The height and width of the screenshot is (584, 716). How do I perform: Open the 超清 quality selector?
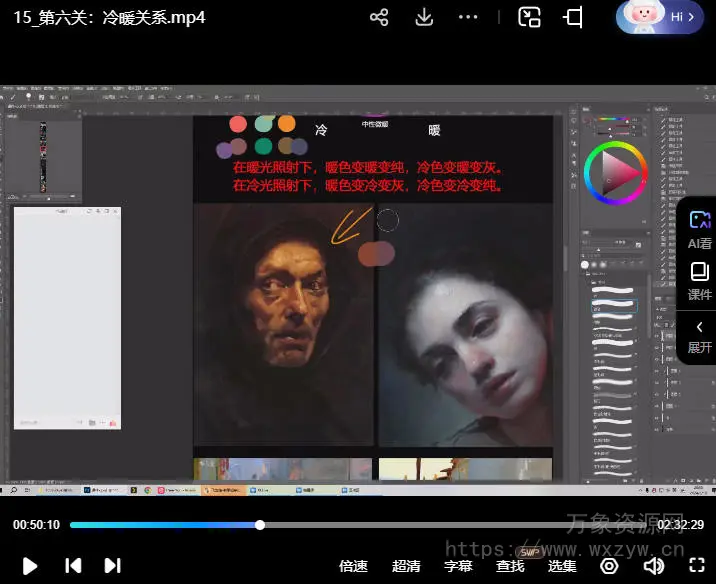(406, 566)
